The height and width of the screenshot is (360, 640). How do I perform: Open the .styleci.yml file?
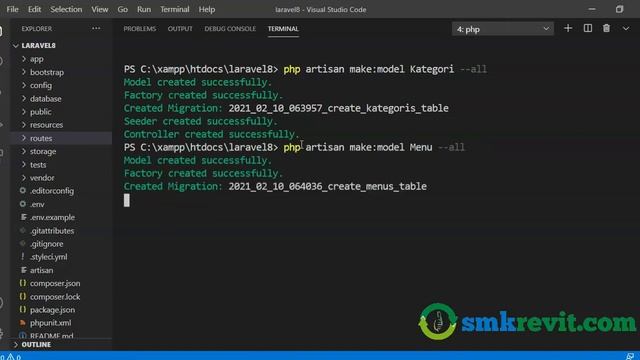click(x=49, y=257)
